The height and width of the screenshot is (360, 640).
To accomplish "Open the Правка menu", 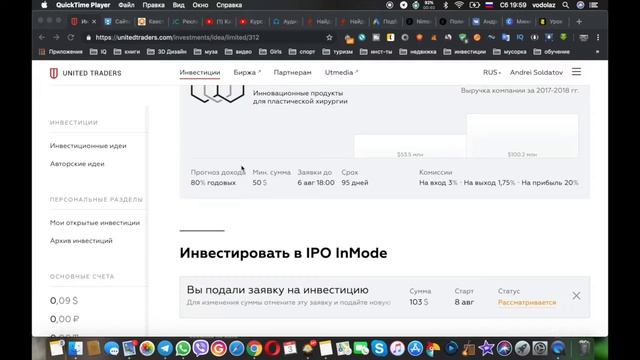I will pyautogui.click(x=153, y=5).
